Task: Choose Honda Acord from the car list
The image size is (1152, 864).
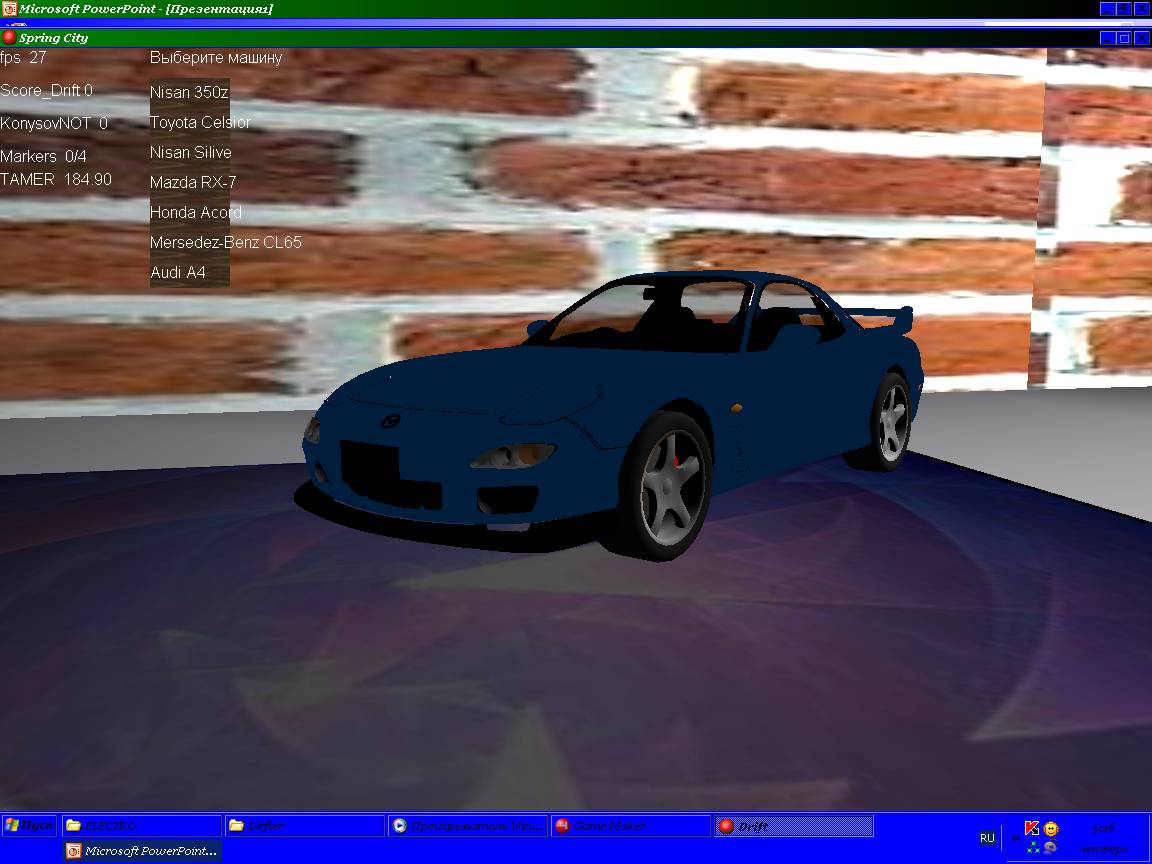Action: [x=195, y=212]
